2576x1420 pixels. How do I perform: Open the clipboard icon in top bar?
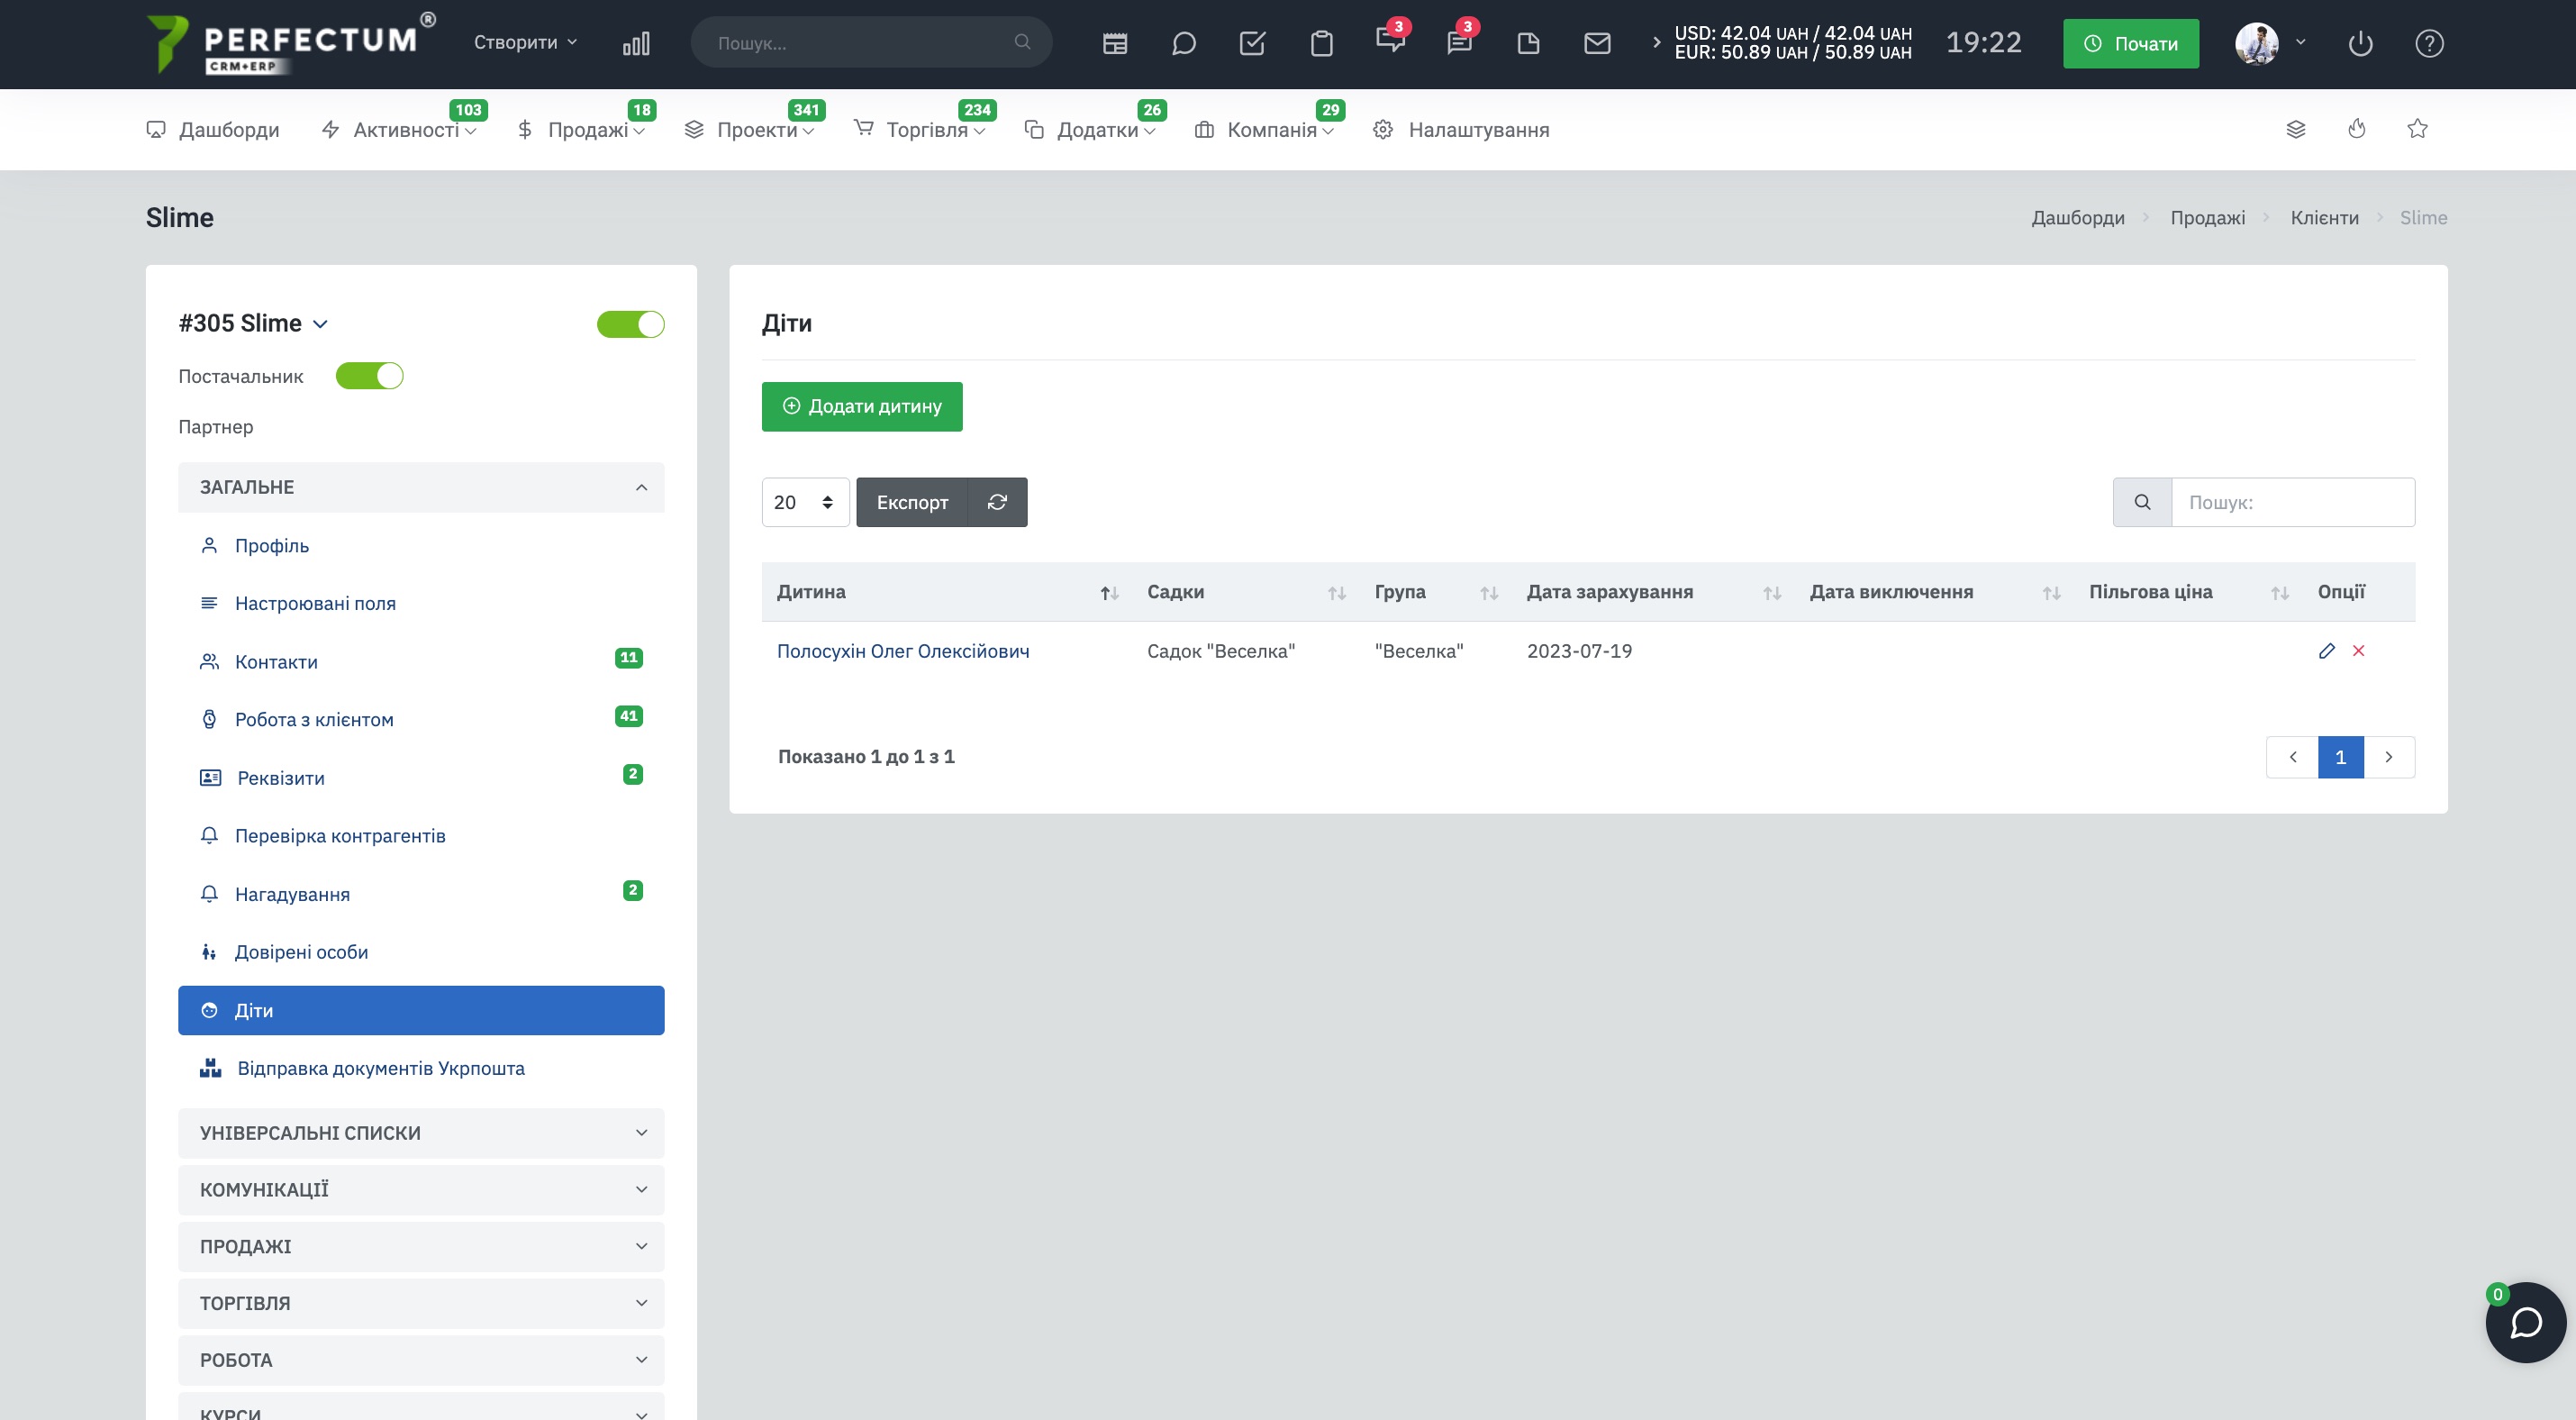pyautogui.click(x=1322, y=43)
